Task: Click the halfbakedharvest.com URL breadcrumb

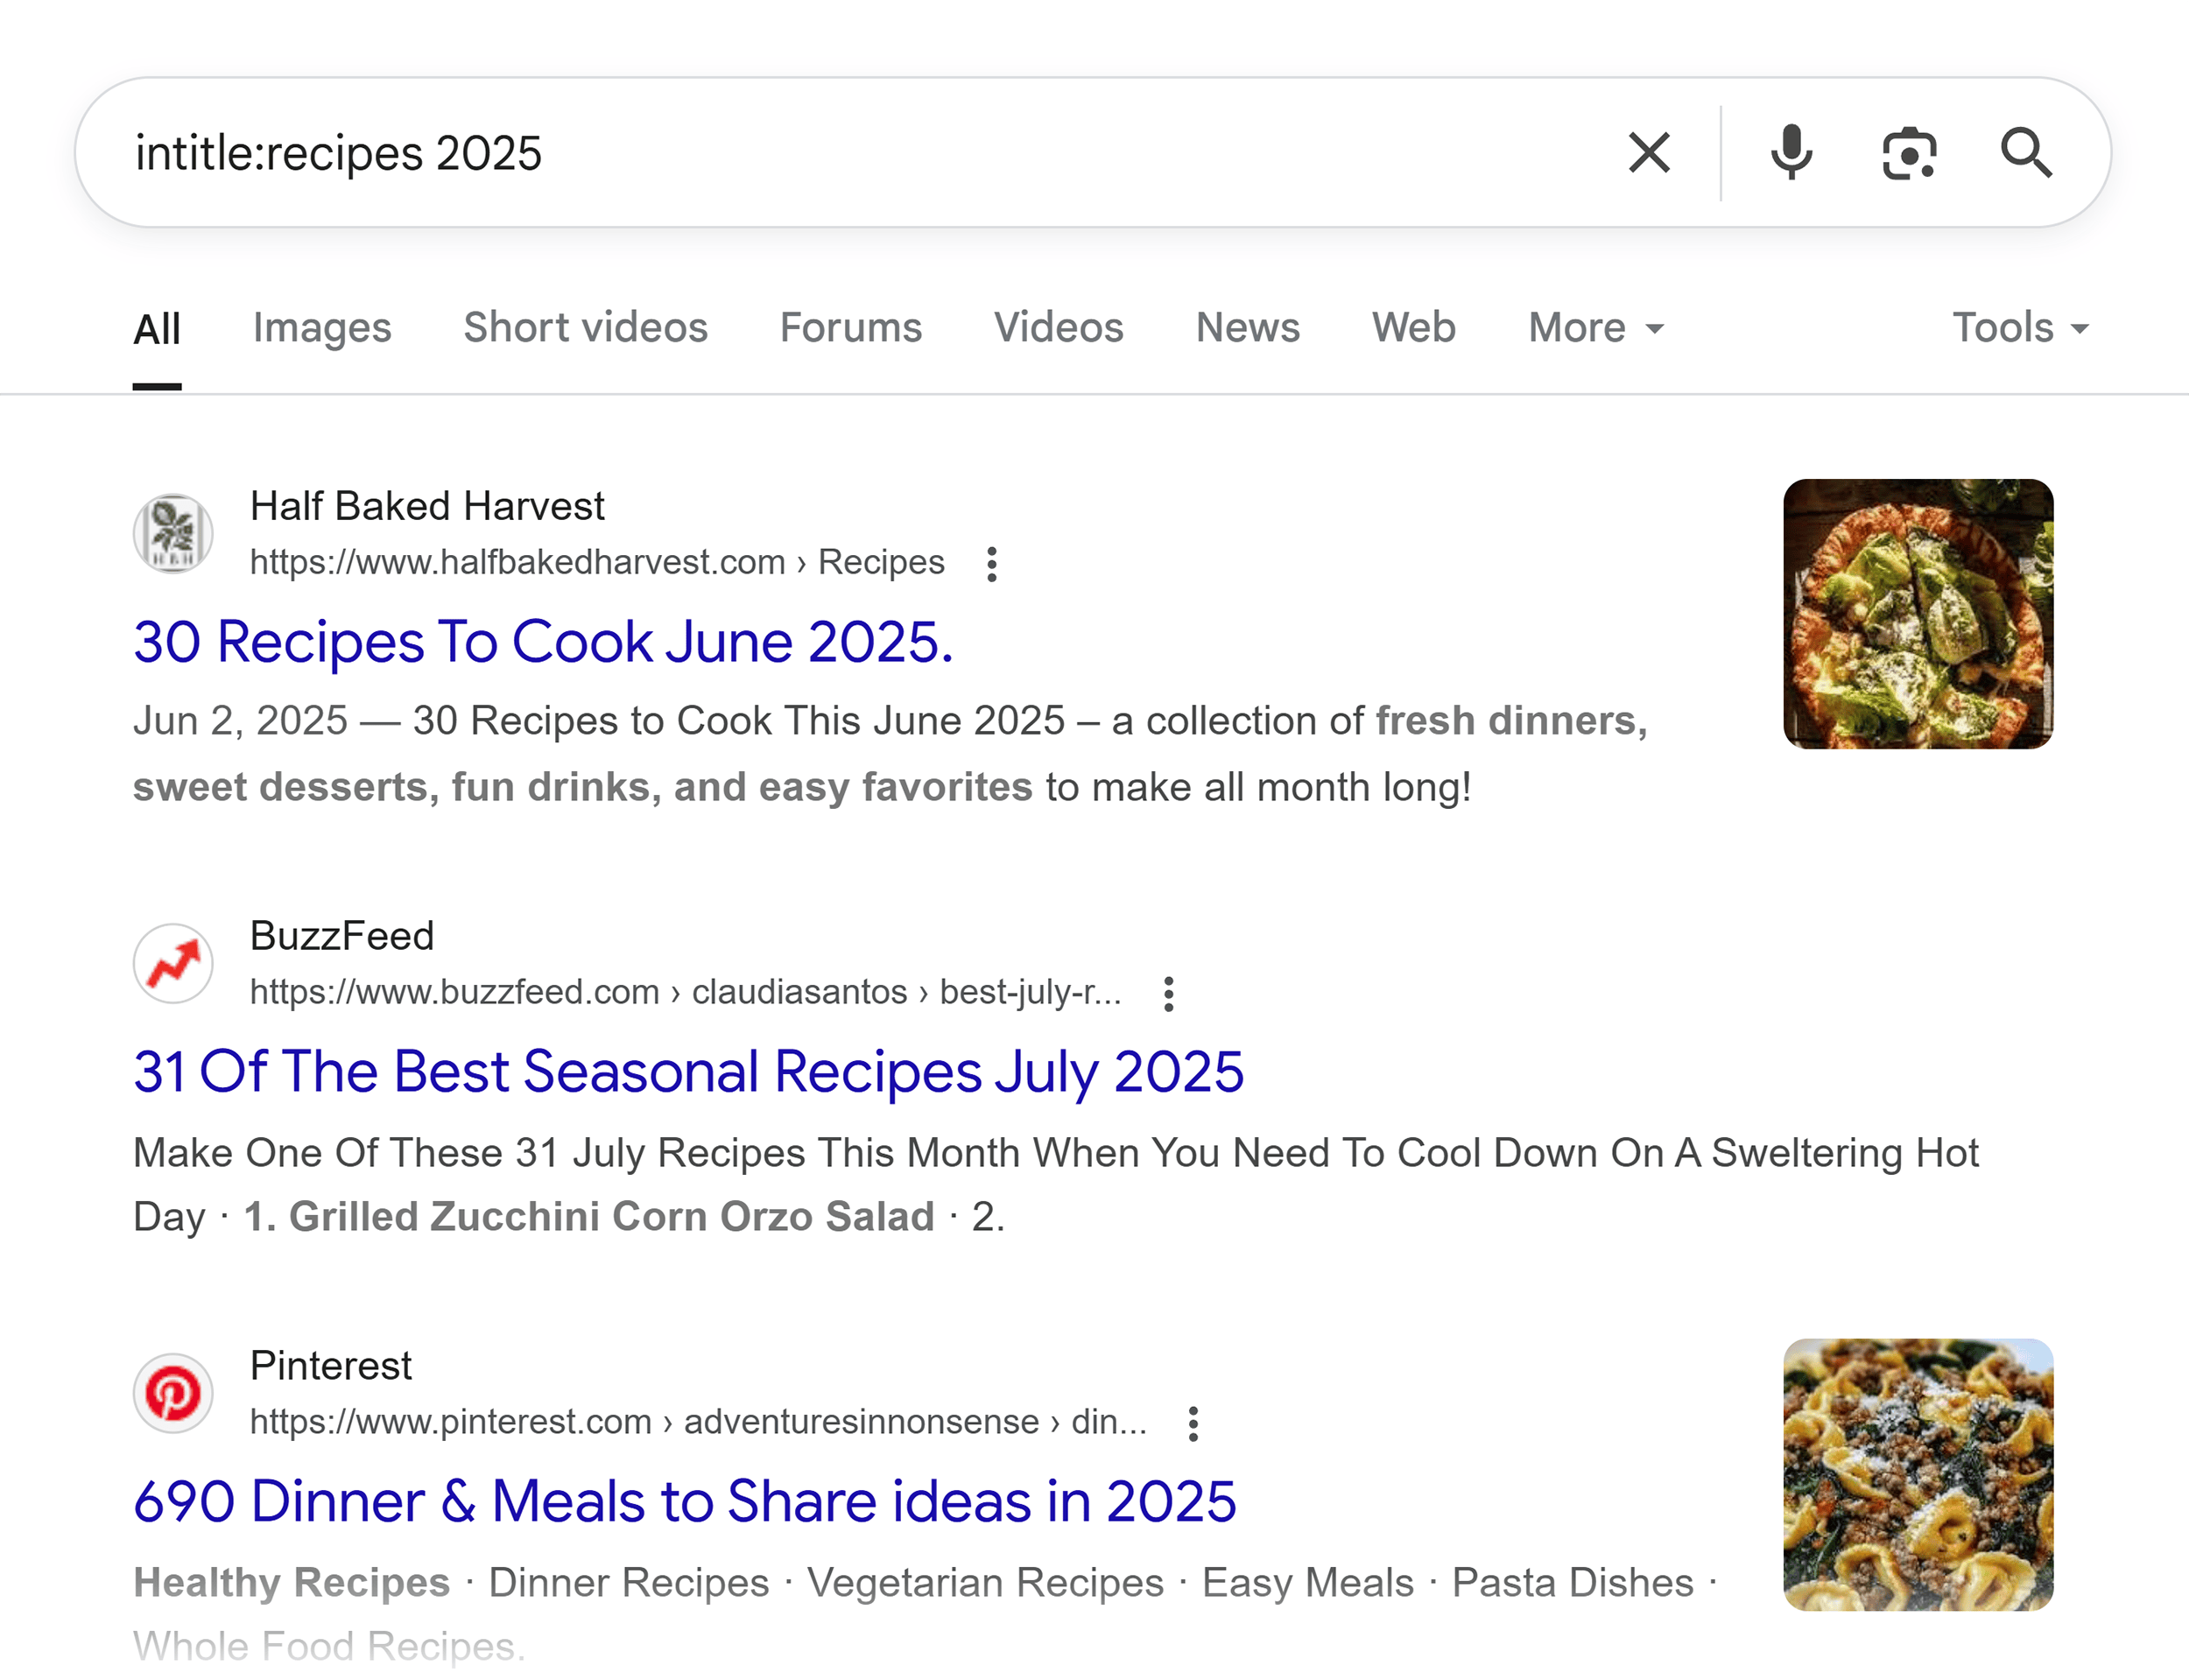Action: 597,562
